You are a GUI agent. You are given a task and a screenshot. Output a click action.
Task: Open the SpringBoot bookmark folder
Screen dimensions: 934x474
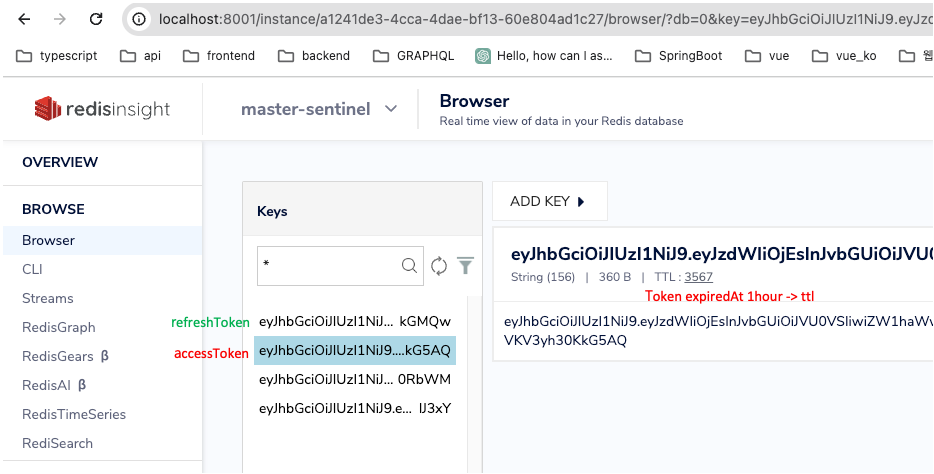pyautogui.click(x=678, y=56)
